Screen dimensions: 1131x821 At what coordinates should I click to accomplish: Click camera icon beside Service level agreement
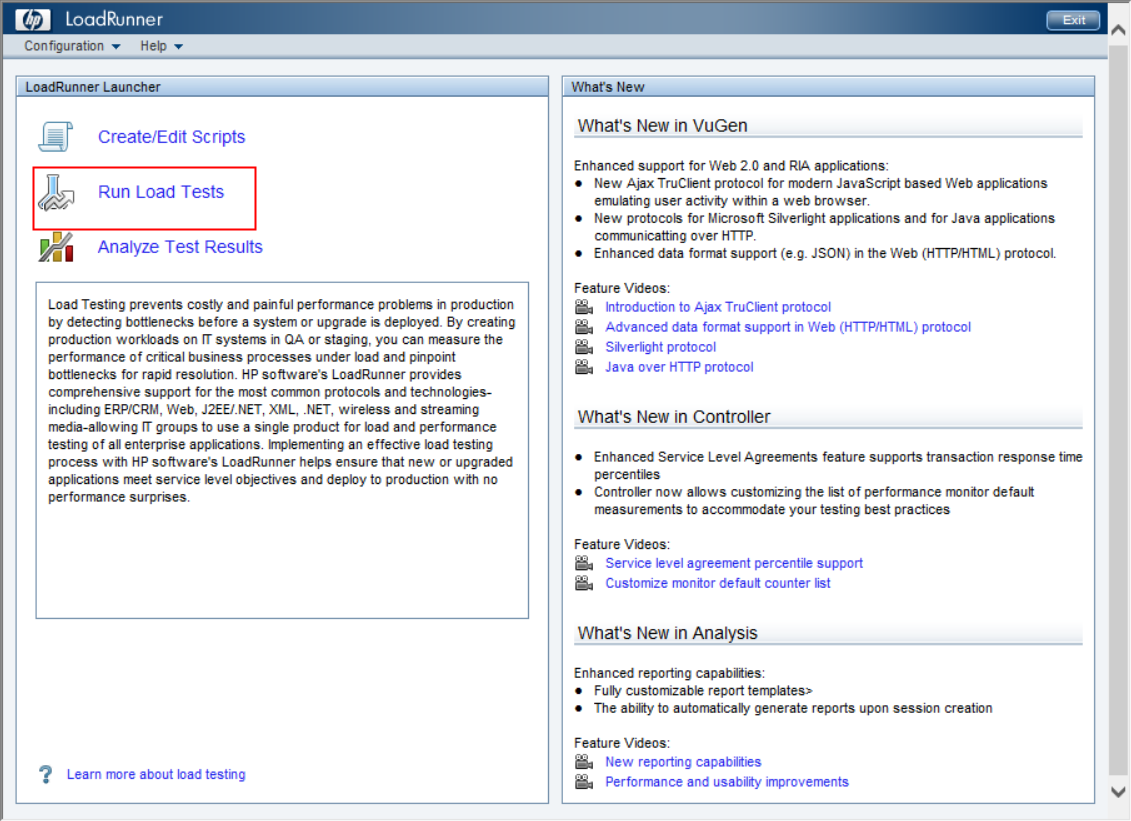pos(584,563)
